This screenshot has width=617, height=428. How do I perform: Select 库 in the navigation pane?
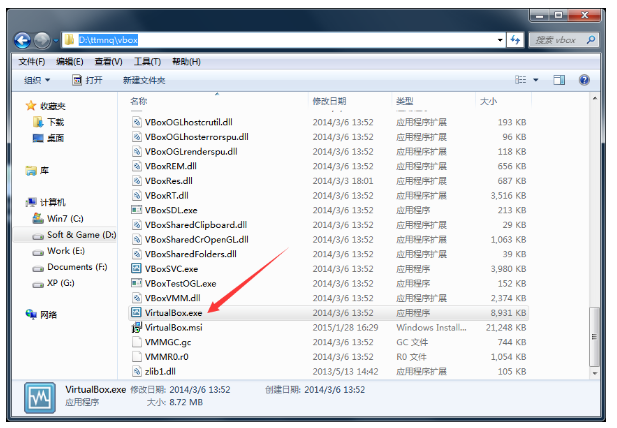[x=37, y=171]
